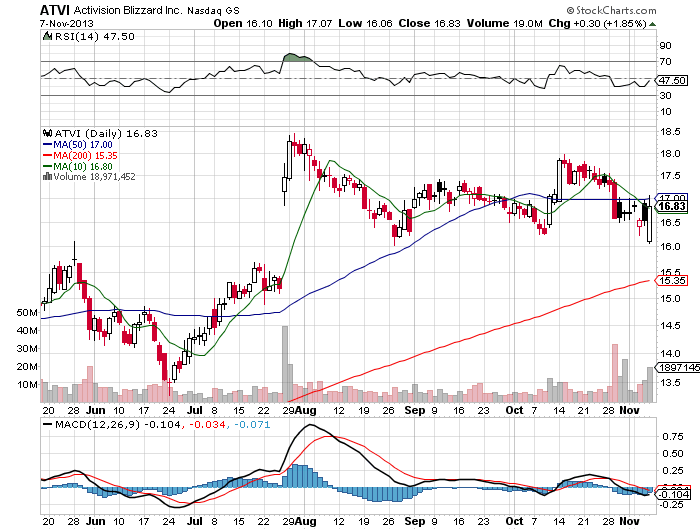Click the Close value 16.83 in header
Viewport: 700px width, 530px height.
tap(447, 23)
